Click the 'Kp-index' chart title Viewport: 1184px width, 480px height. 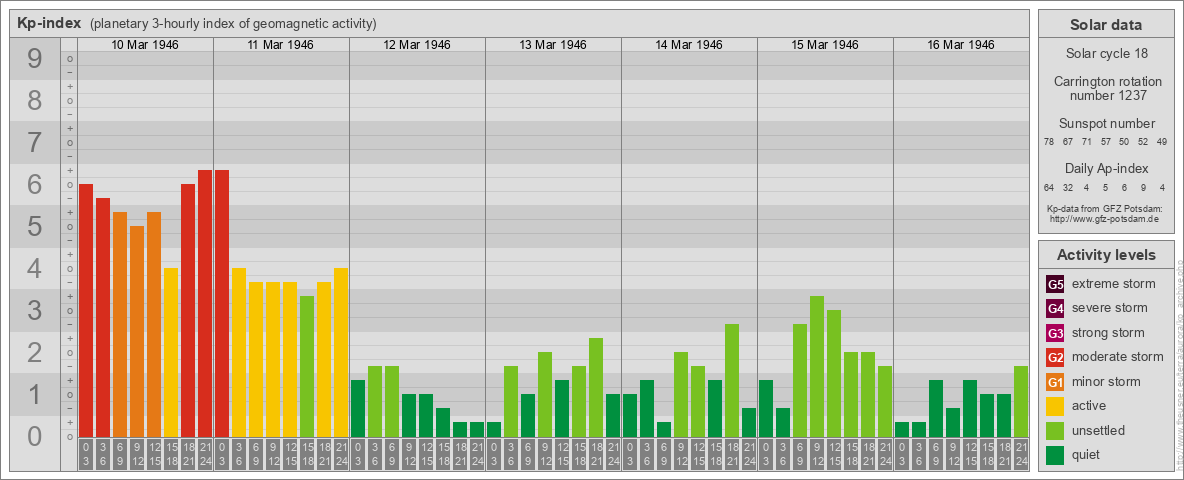tap(49, 23)
